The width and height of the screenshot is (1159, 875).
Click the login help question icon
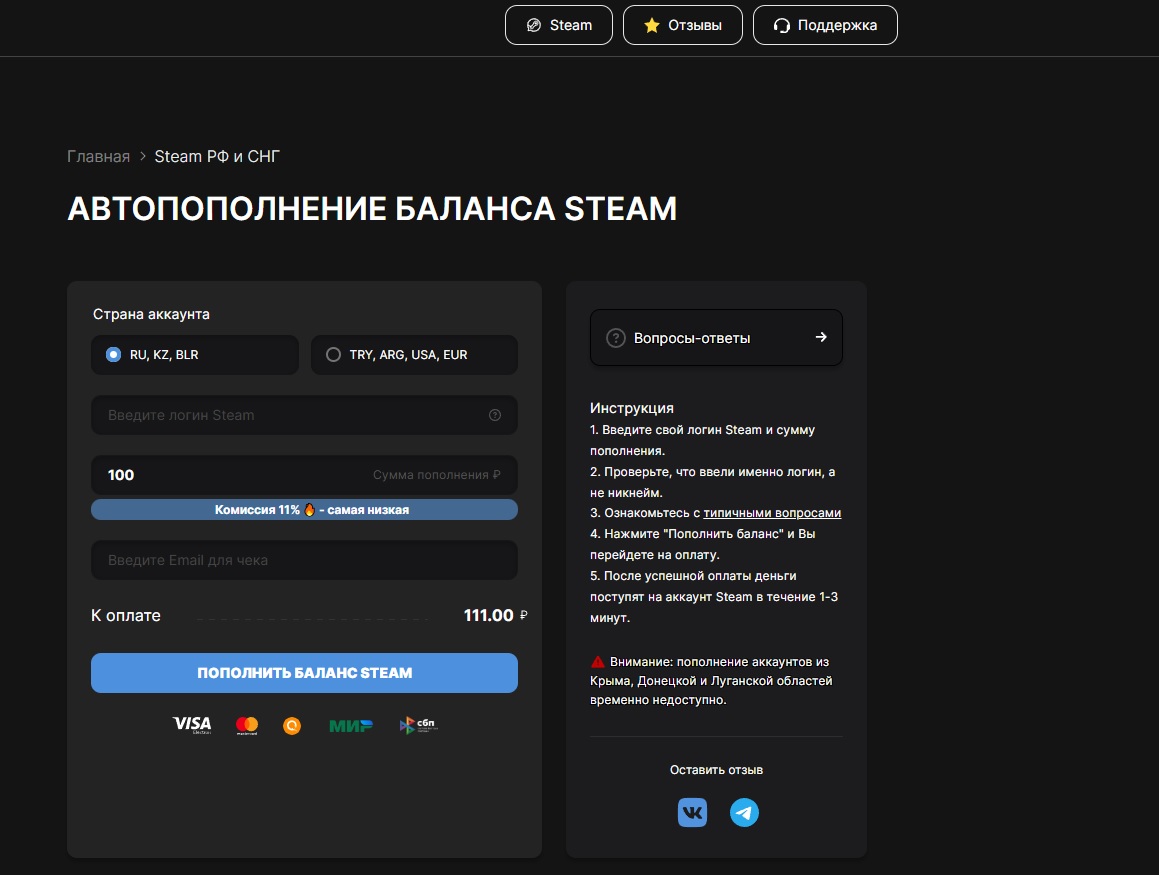point(495,415)
